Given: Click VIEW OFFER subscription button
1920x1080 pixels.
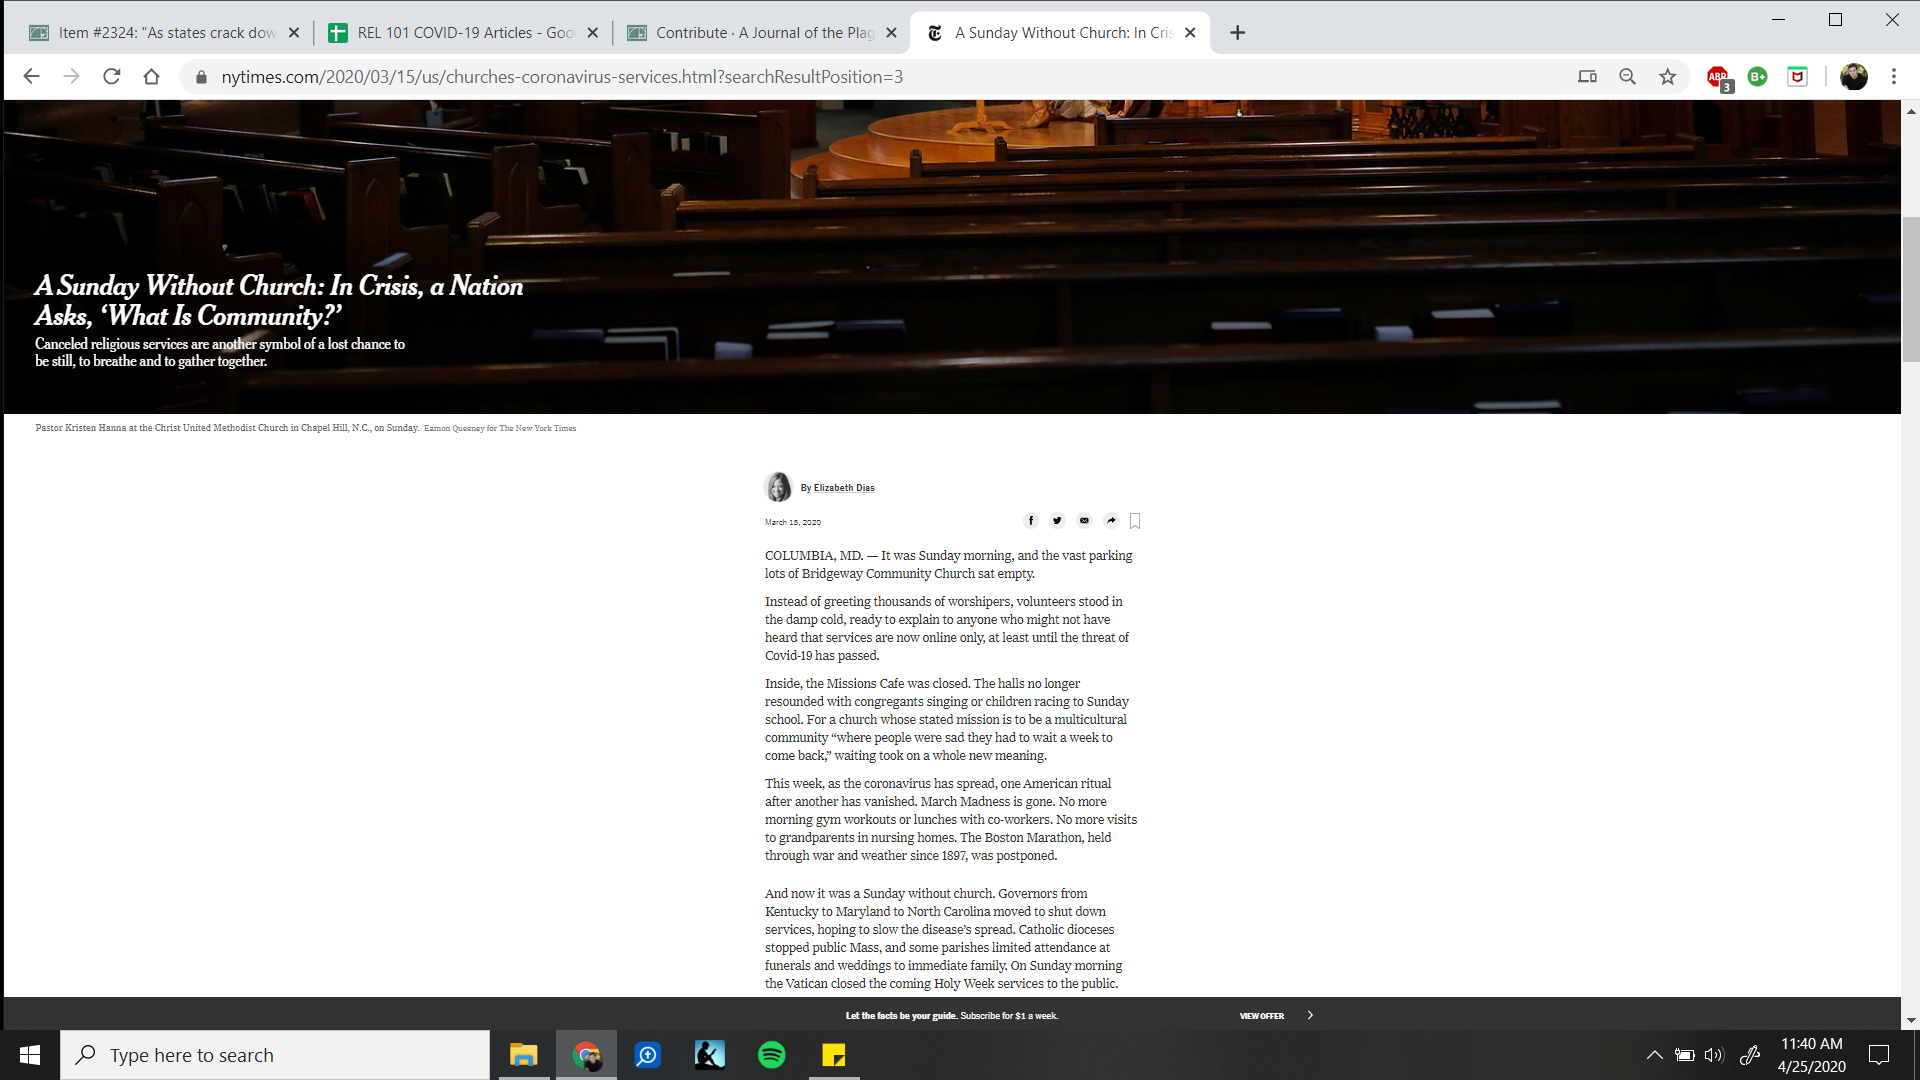Looking at the screenshot, I should click(x=1261, y=1015).
